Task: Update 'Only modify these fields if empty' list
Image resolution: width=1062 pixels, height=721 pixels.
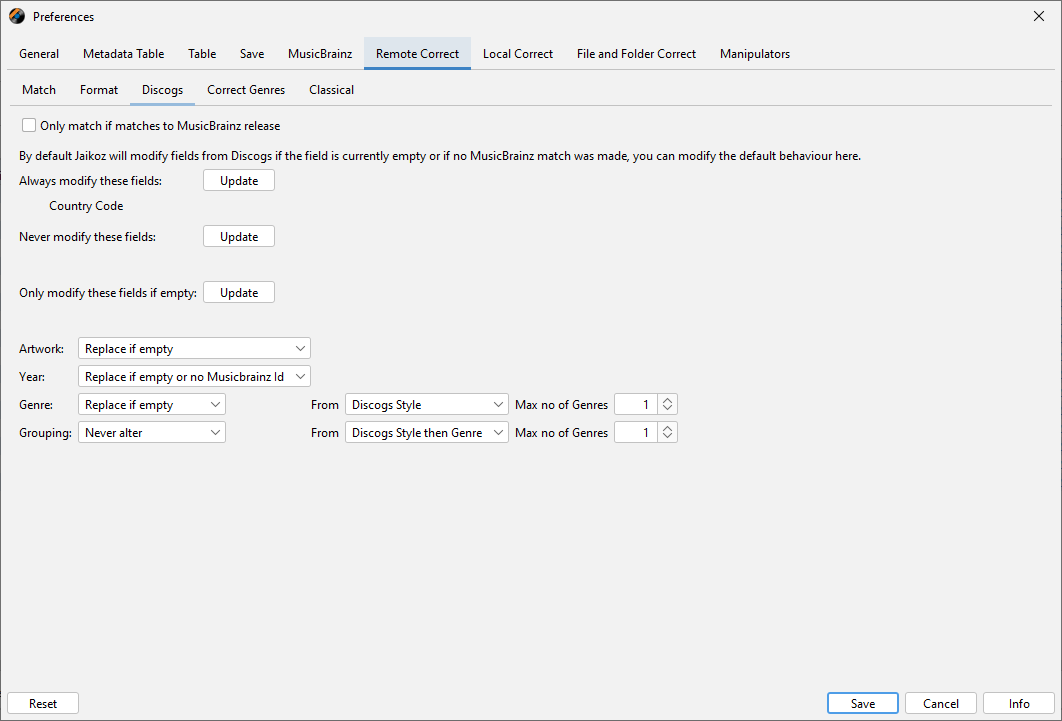Action: click(239, 293)
